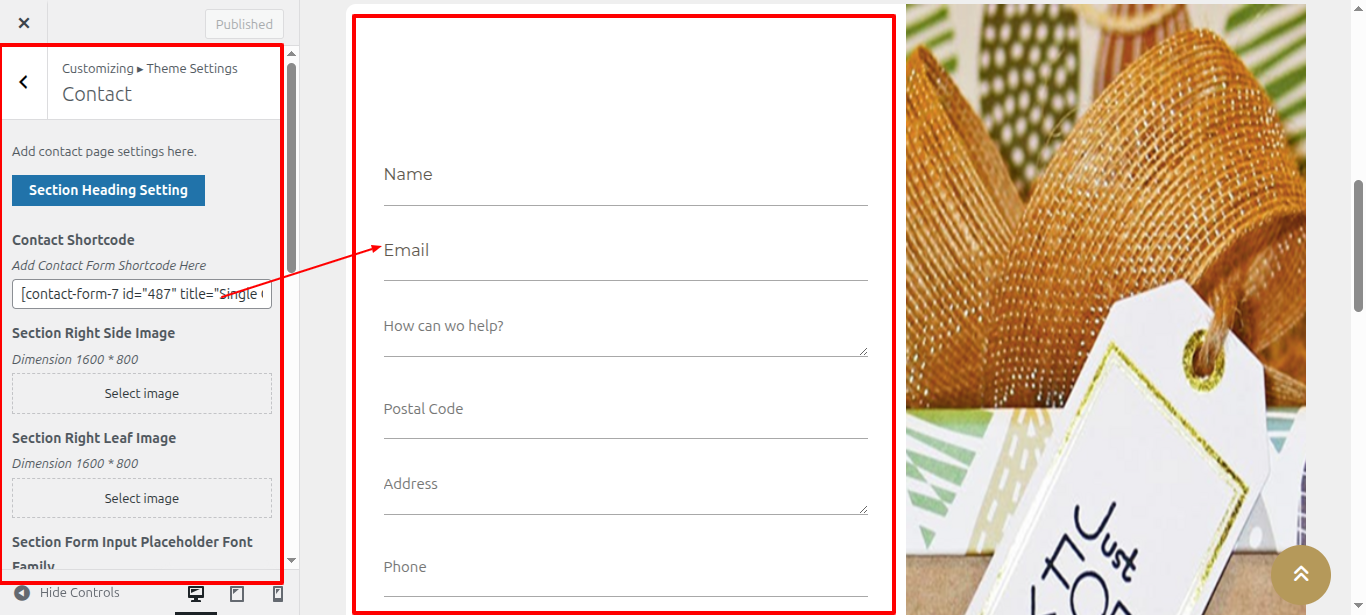Collapse sidebar via Hide Controls arrow icon
1366x615 pixels.
pyautogui.click(x=22, y=593)
